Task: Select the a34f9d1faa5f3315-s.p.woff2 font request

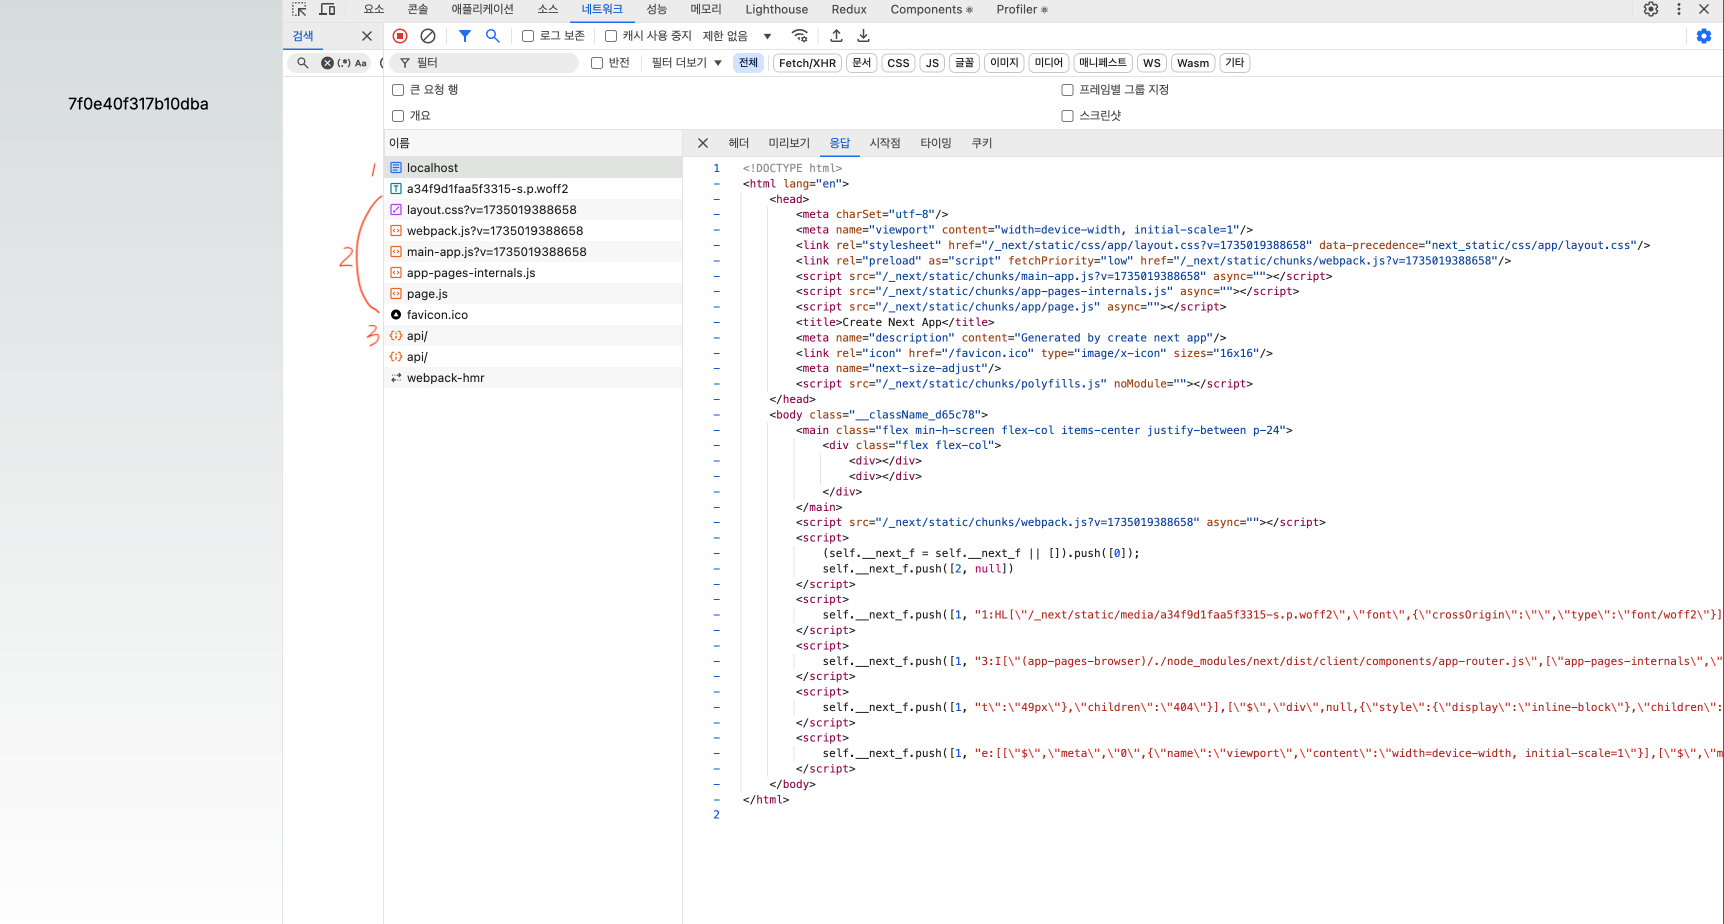Action: [533, 189]
